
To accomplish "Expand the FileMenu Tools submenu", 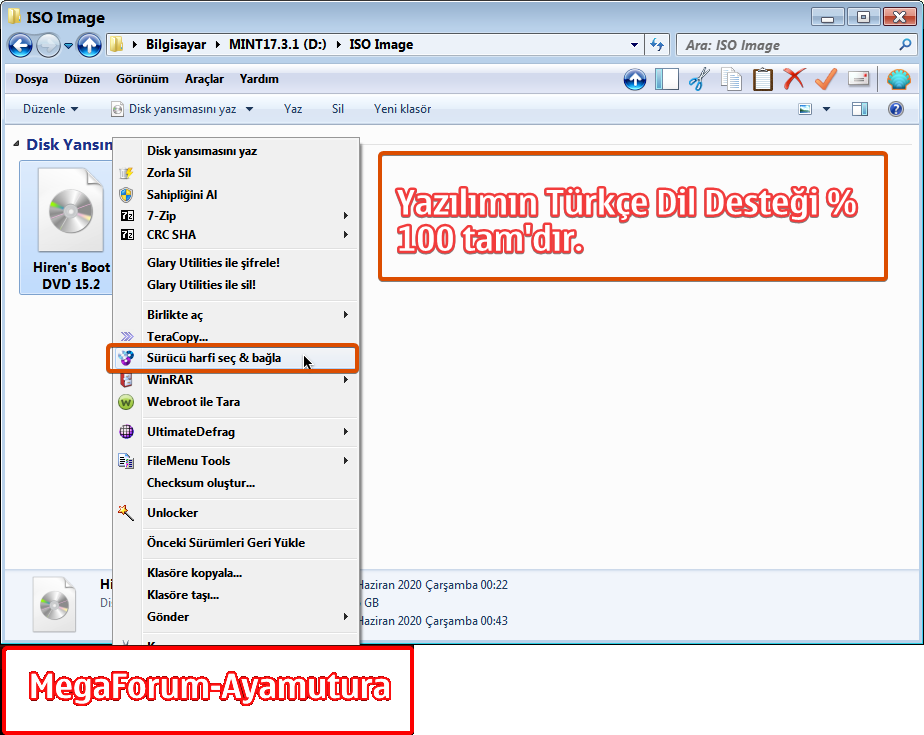I will (x=236, y=461).
